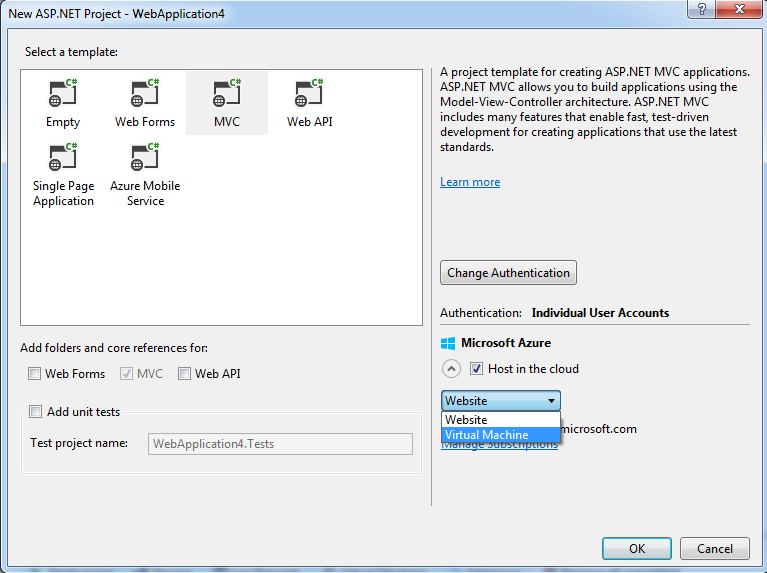Uncheck Host in the cloud

click(476, 368)
